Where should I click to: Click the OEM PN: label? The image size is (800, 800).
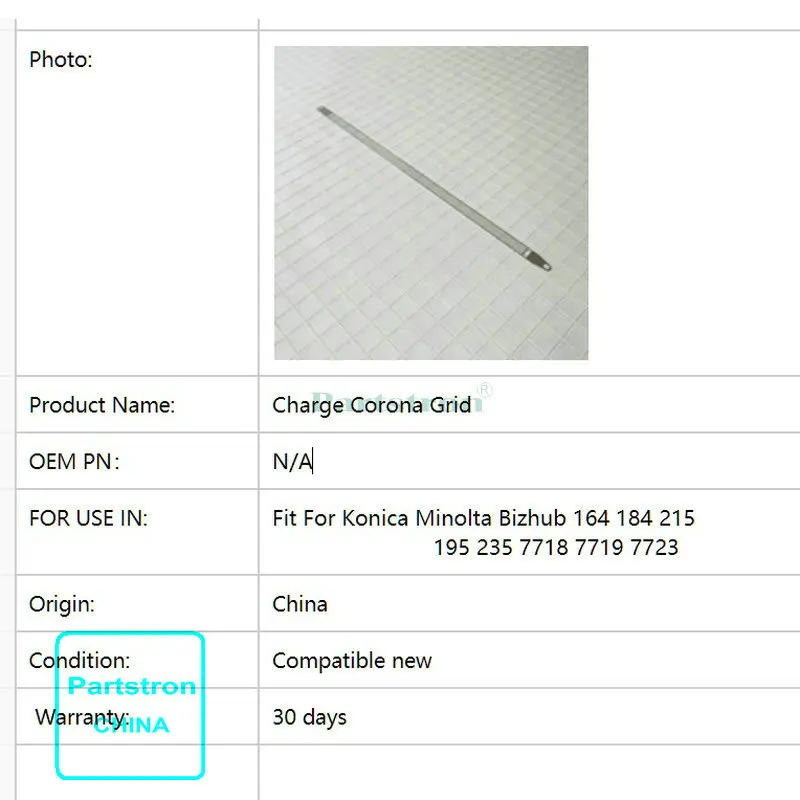pyautogui.click(x=74, y=462)
